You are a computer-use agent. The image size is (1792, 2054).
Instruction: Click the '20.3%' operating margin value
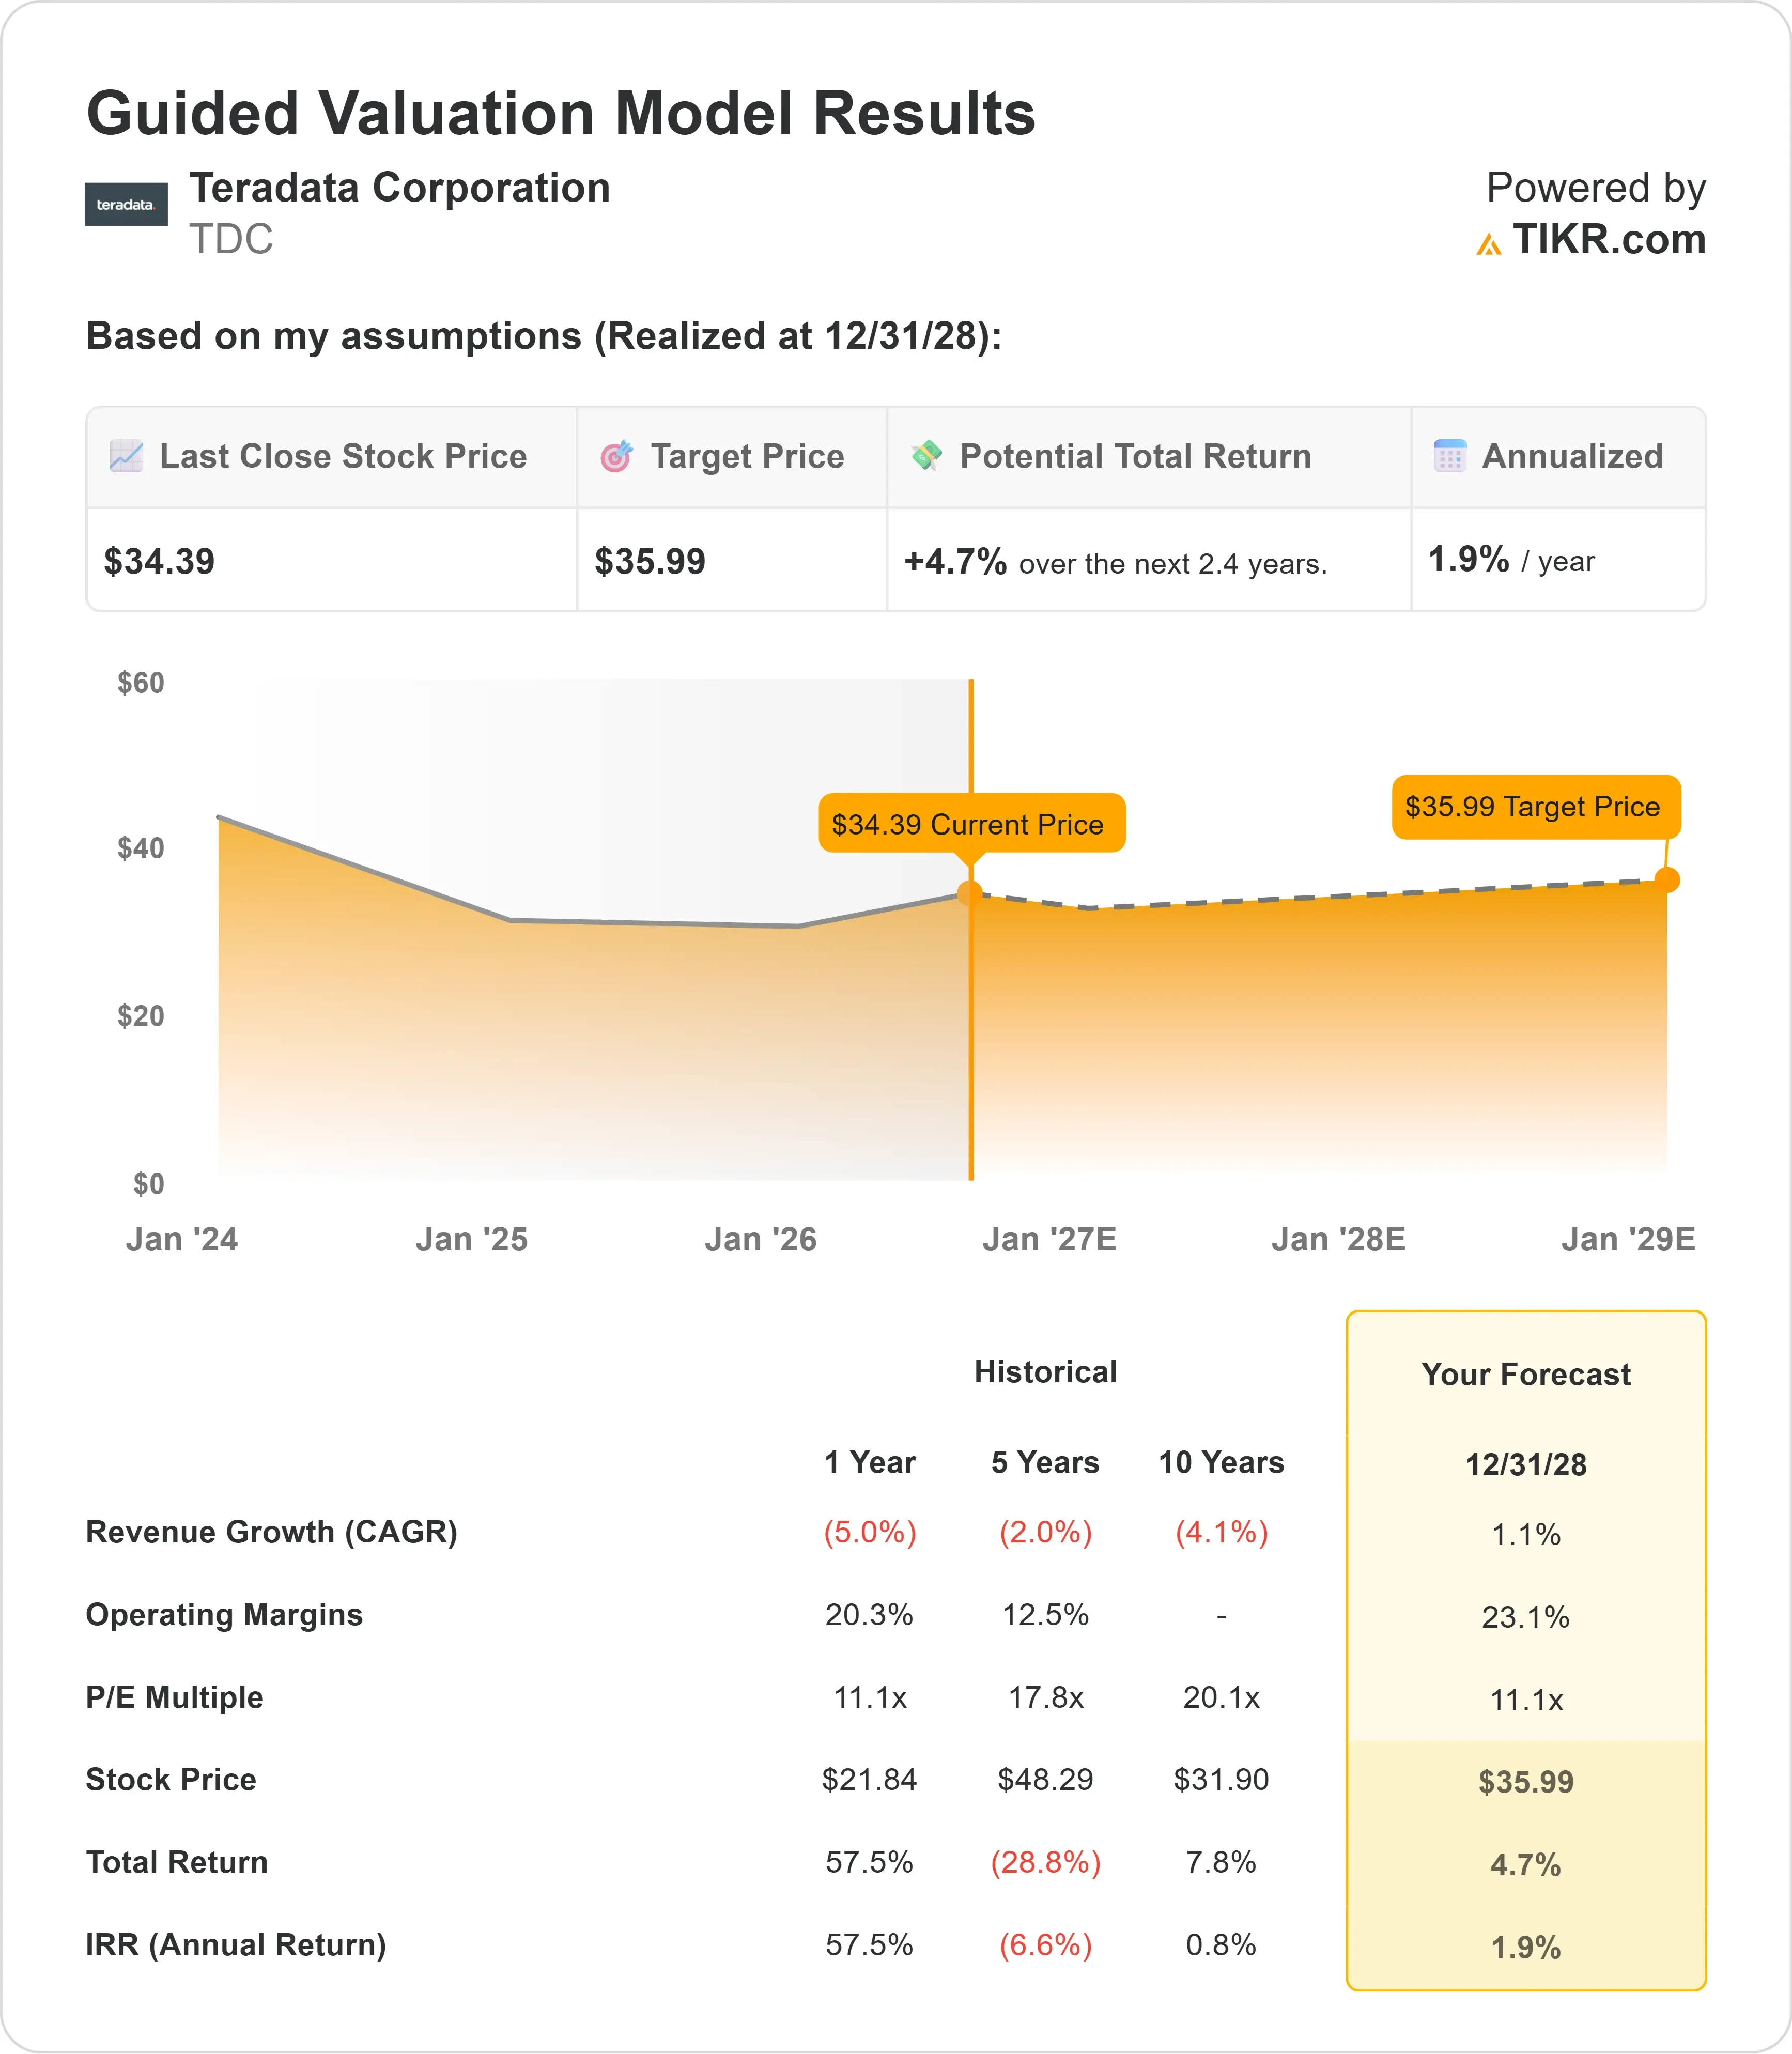click(x=869, y=1615)
